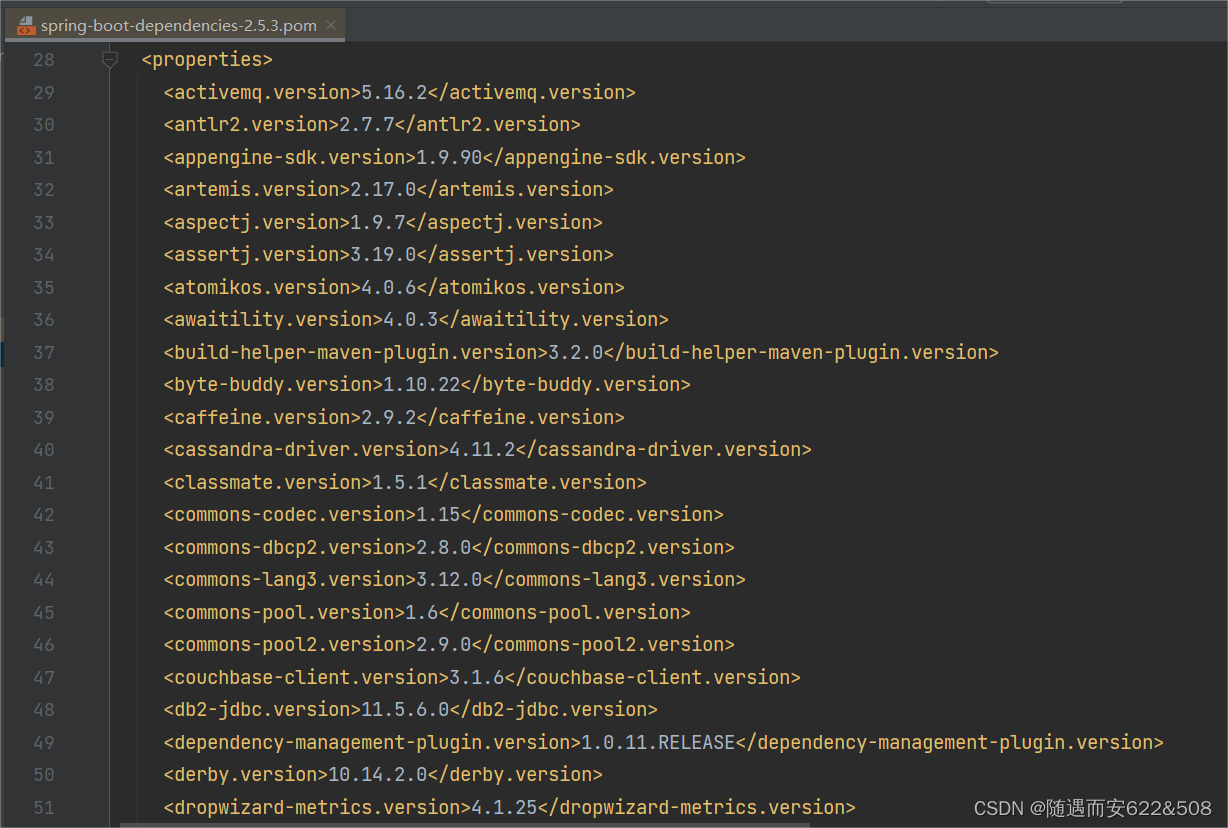Click line number 28 in gutter
Viewport: 1228px width, 828px height.
point(44,60)
